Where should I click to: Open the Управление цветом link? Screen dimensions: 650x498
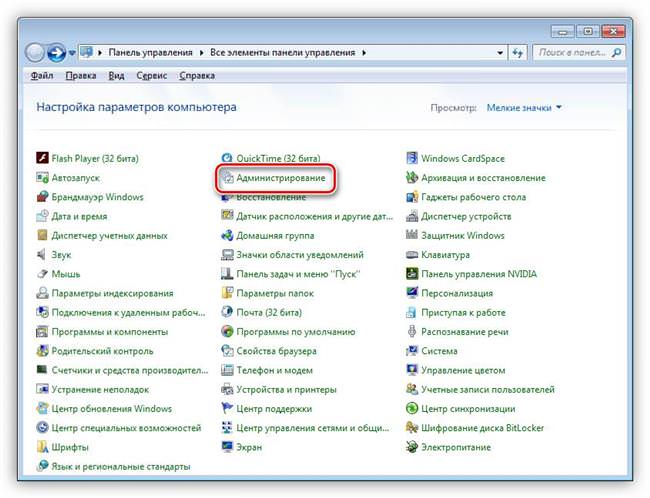463,370
